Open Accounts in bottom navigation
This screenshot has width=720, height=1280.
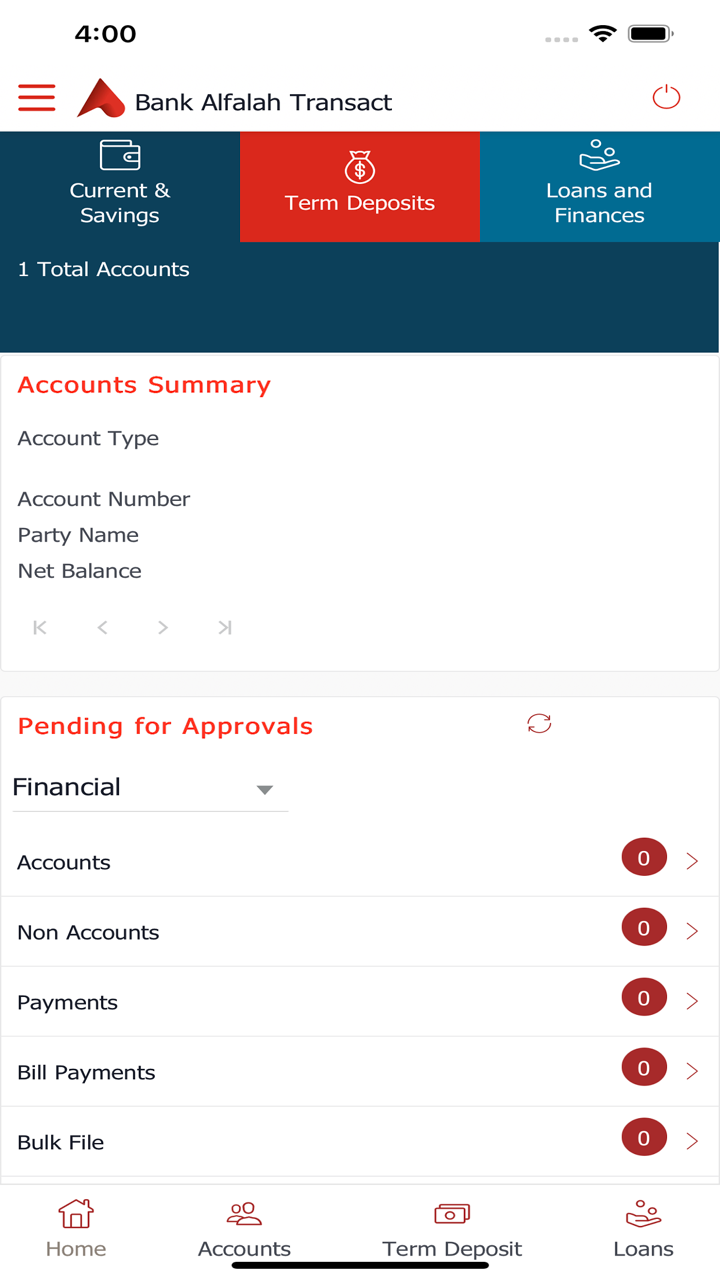tap(244, 1229)
